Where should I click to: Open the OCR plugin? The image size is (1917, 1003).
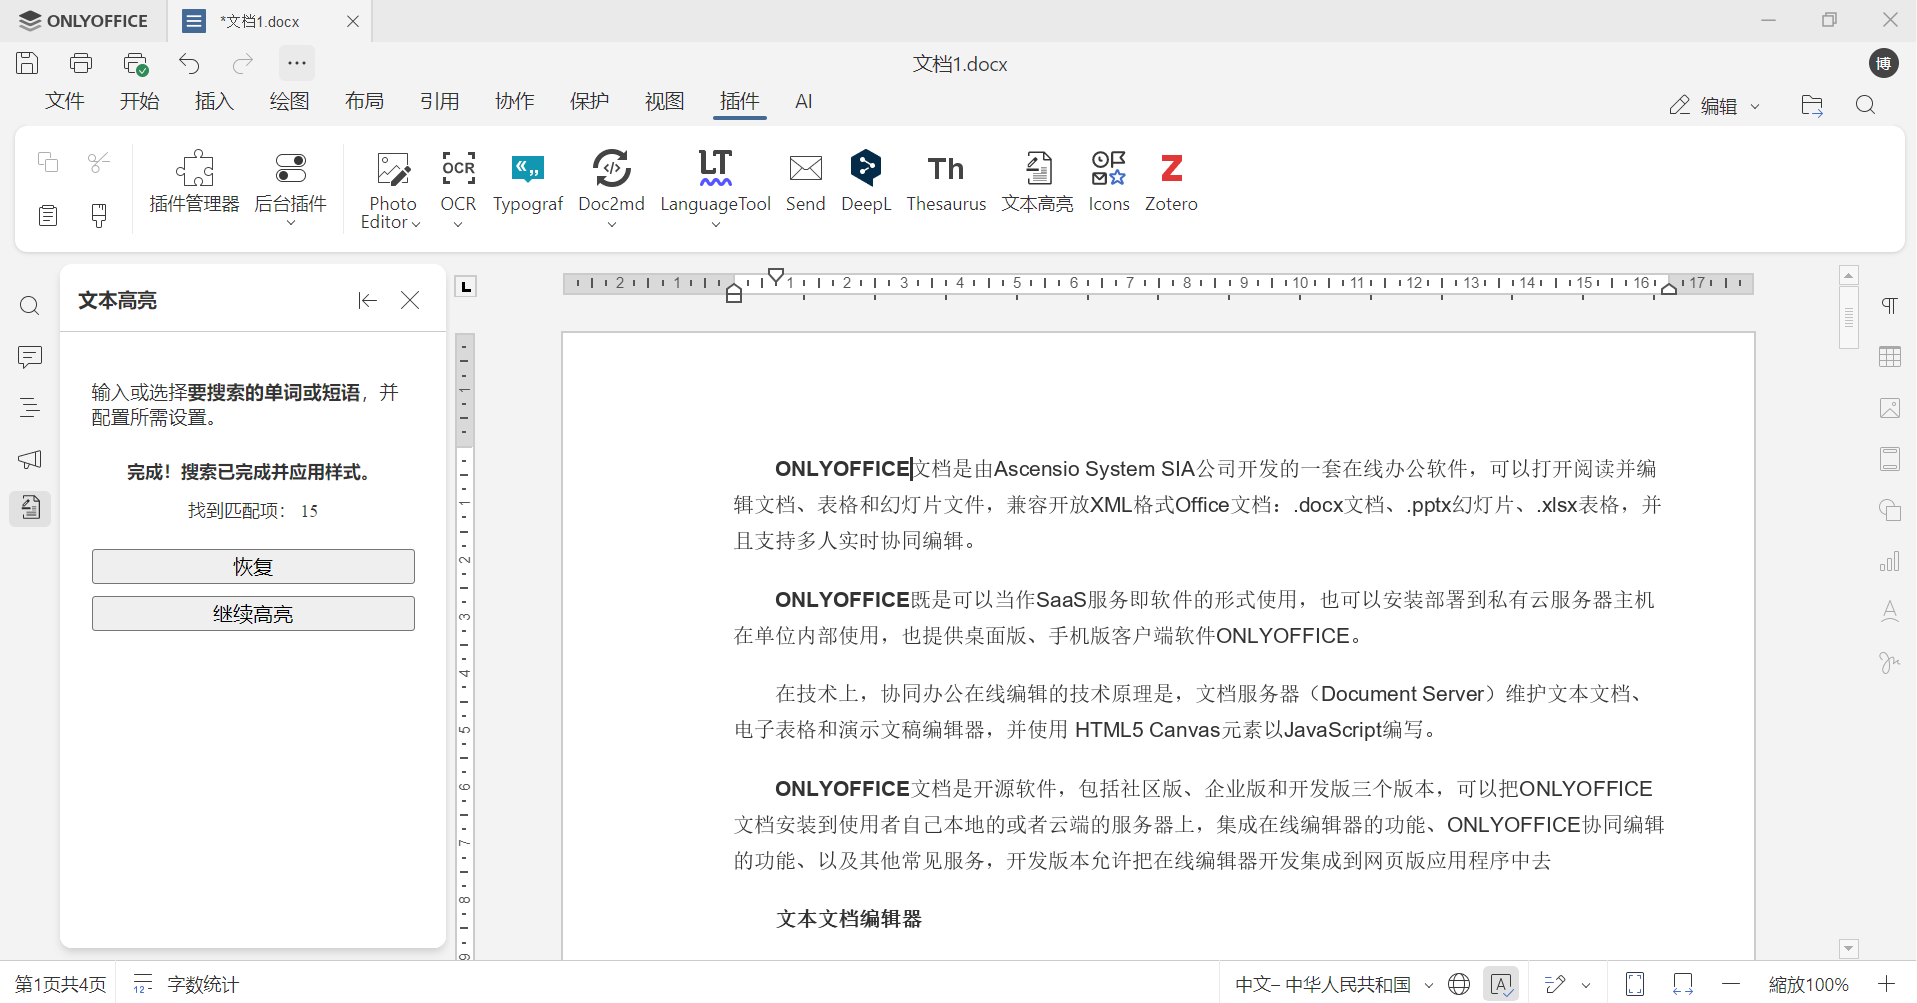coord(458,181)
